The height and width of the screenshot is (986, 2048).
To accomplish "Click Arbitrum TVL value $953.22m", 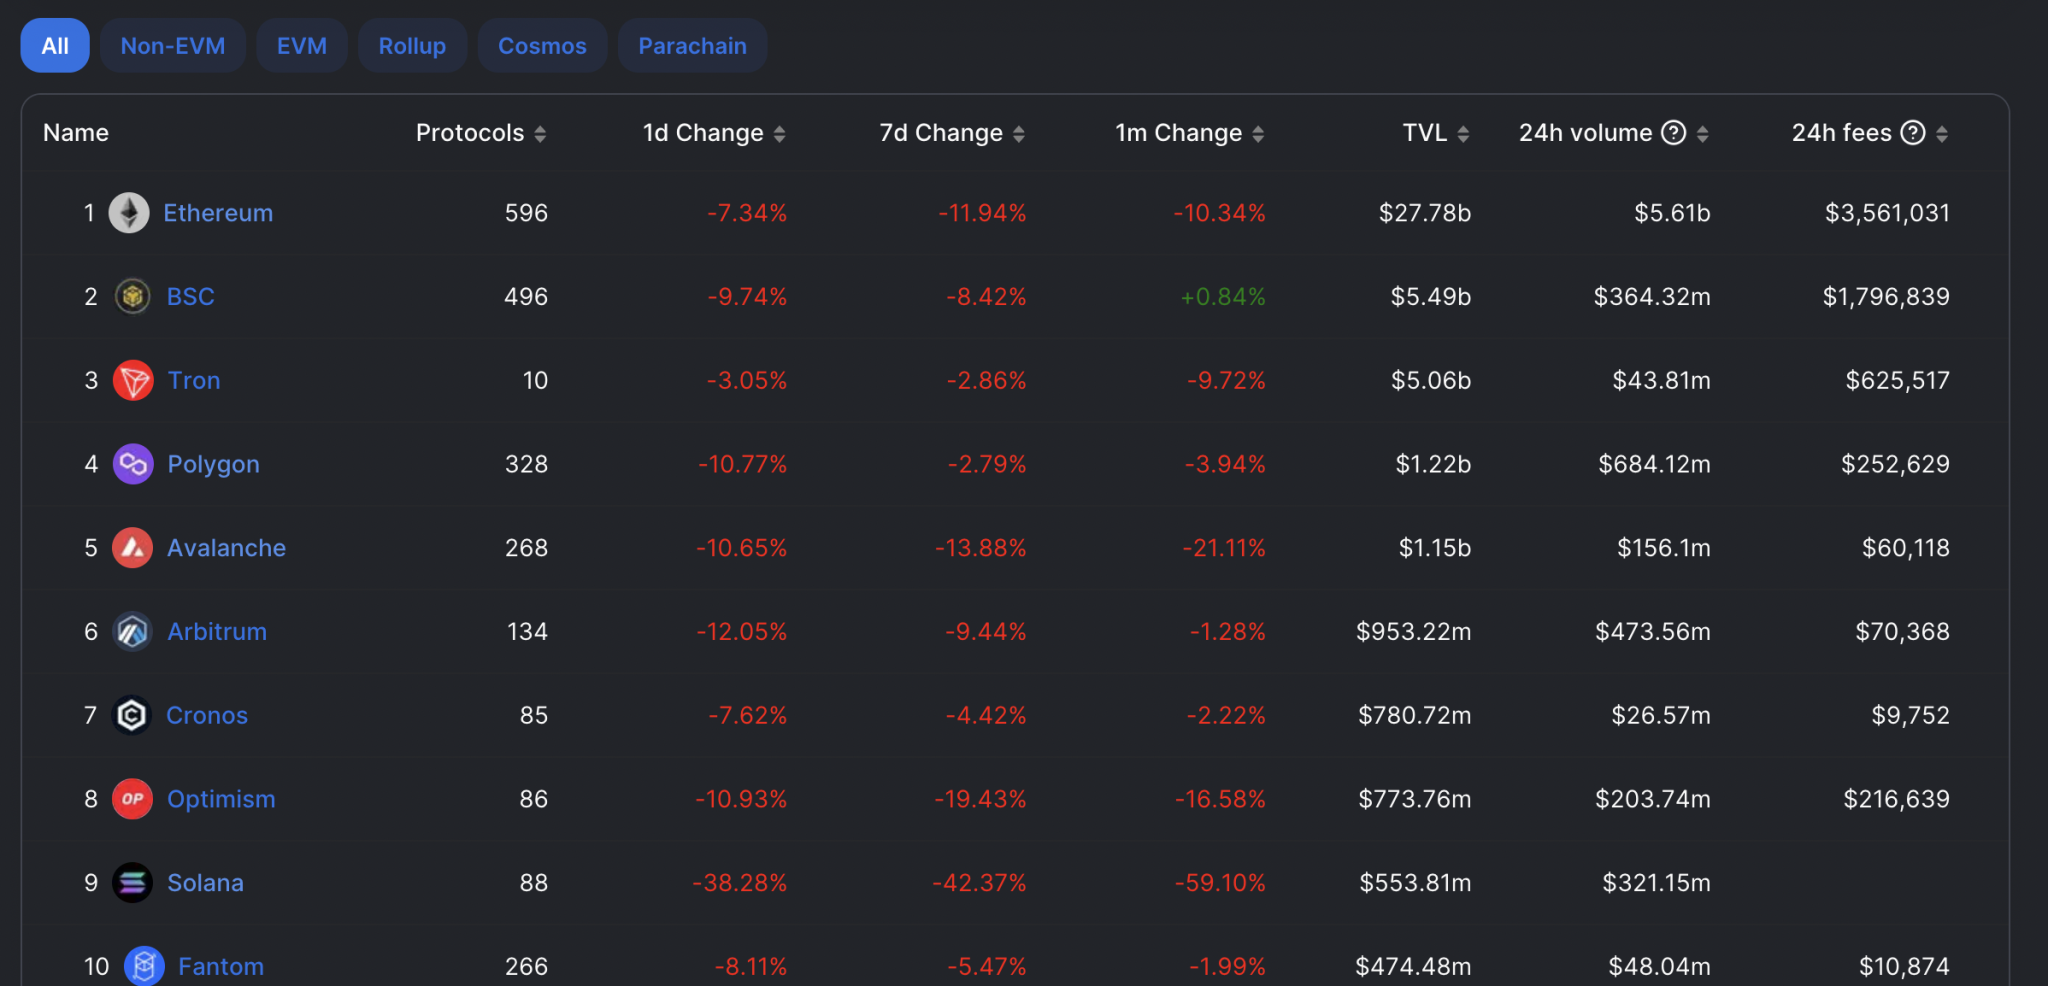I will pos(1414,631).
